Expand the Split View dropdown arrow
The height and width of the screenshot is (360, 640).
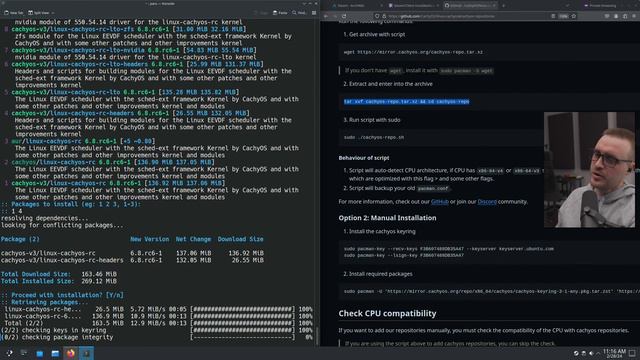point(53,13)
